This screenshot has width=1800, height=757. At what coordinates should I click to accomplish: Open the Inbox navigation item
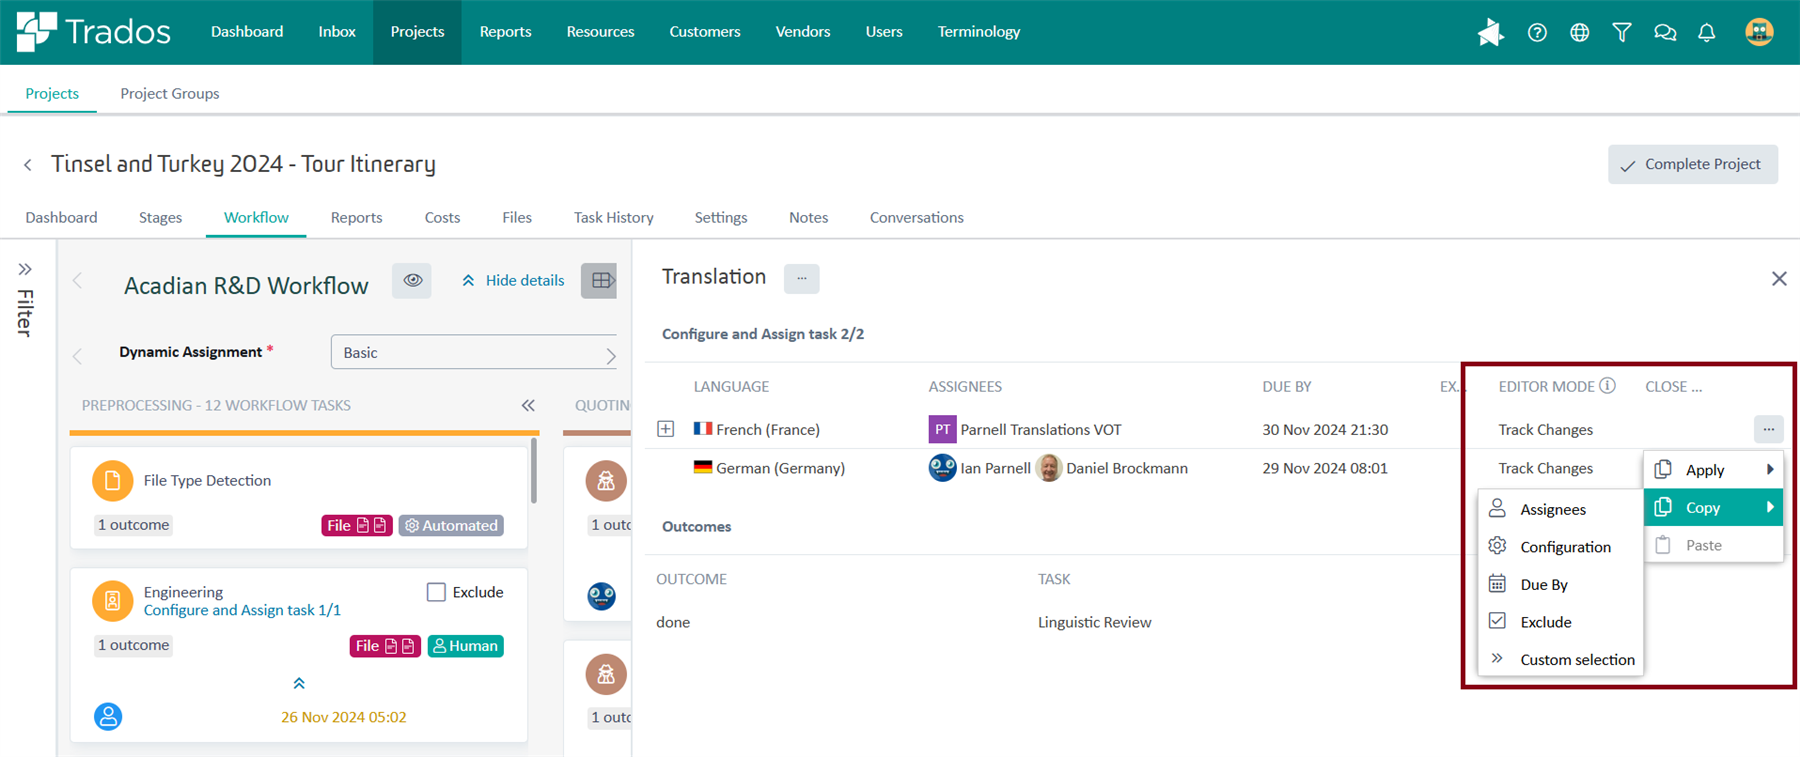[337, 32]
